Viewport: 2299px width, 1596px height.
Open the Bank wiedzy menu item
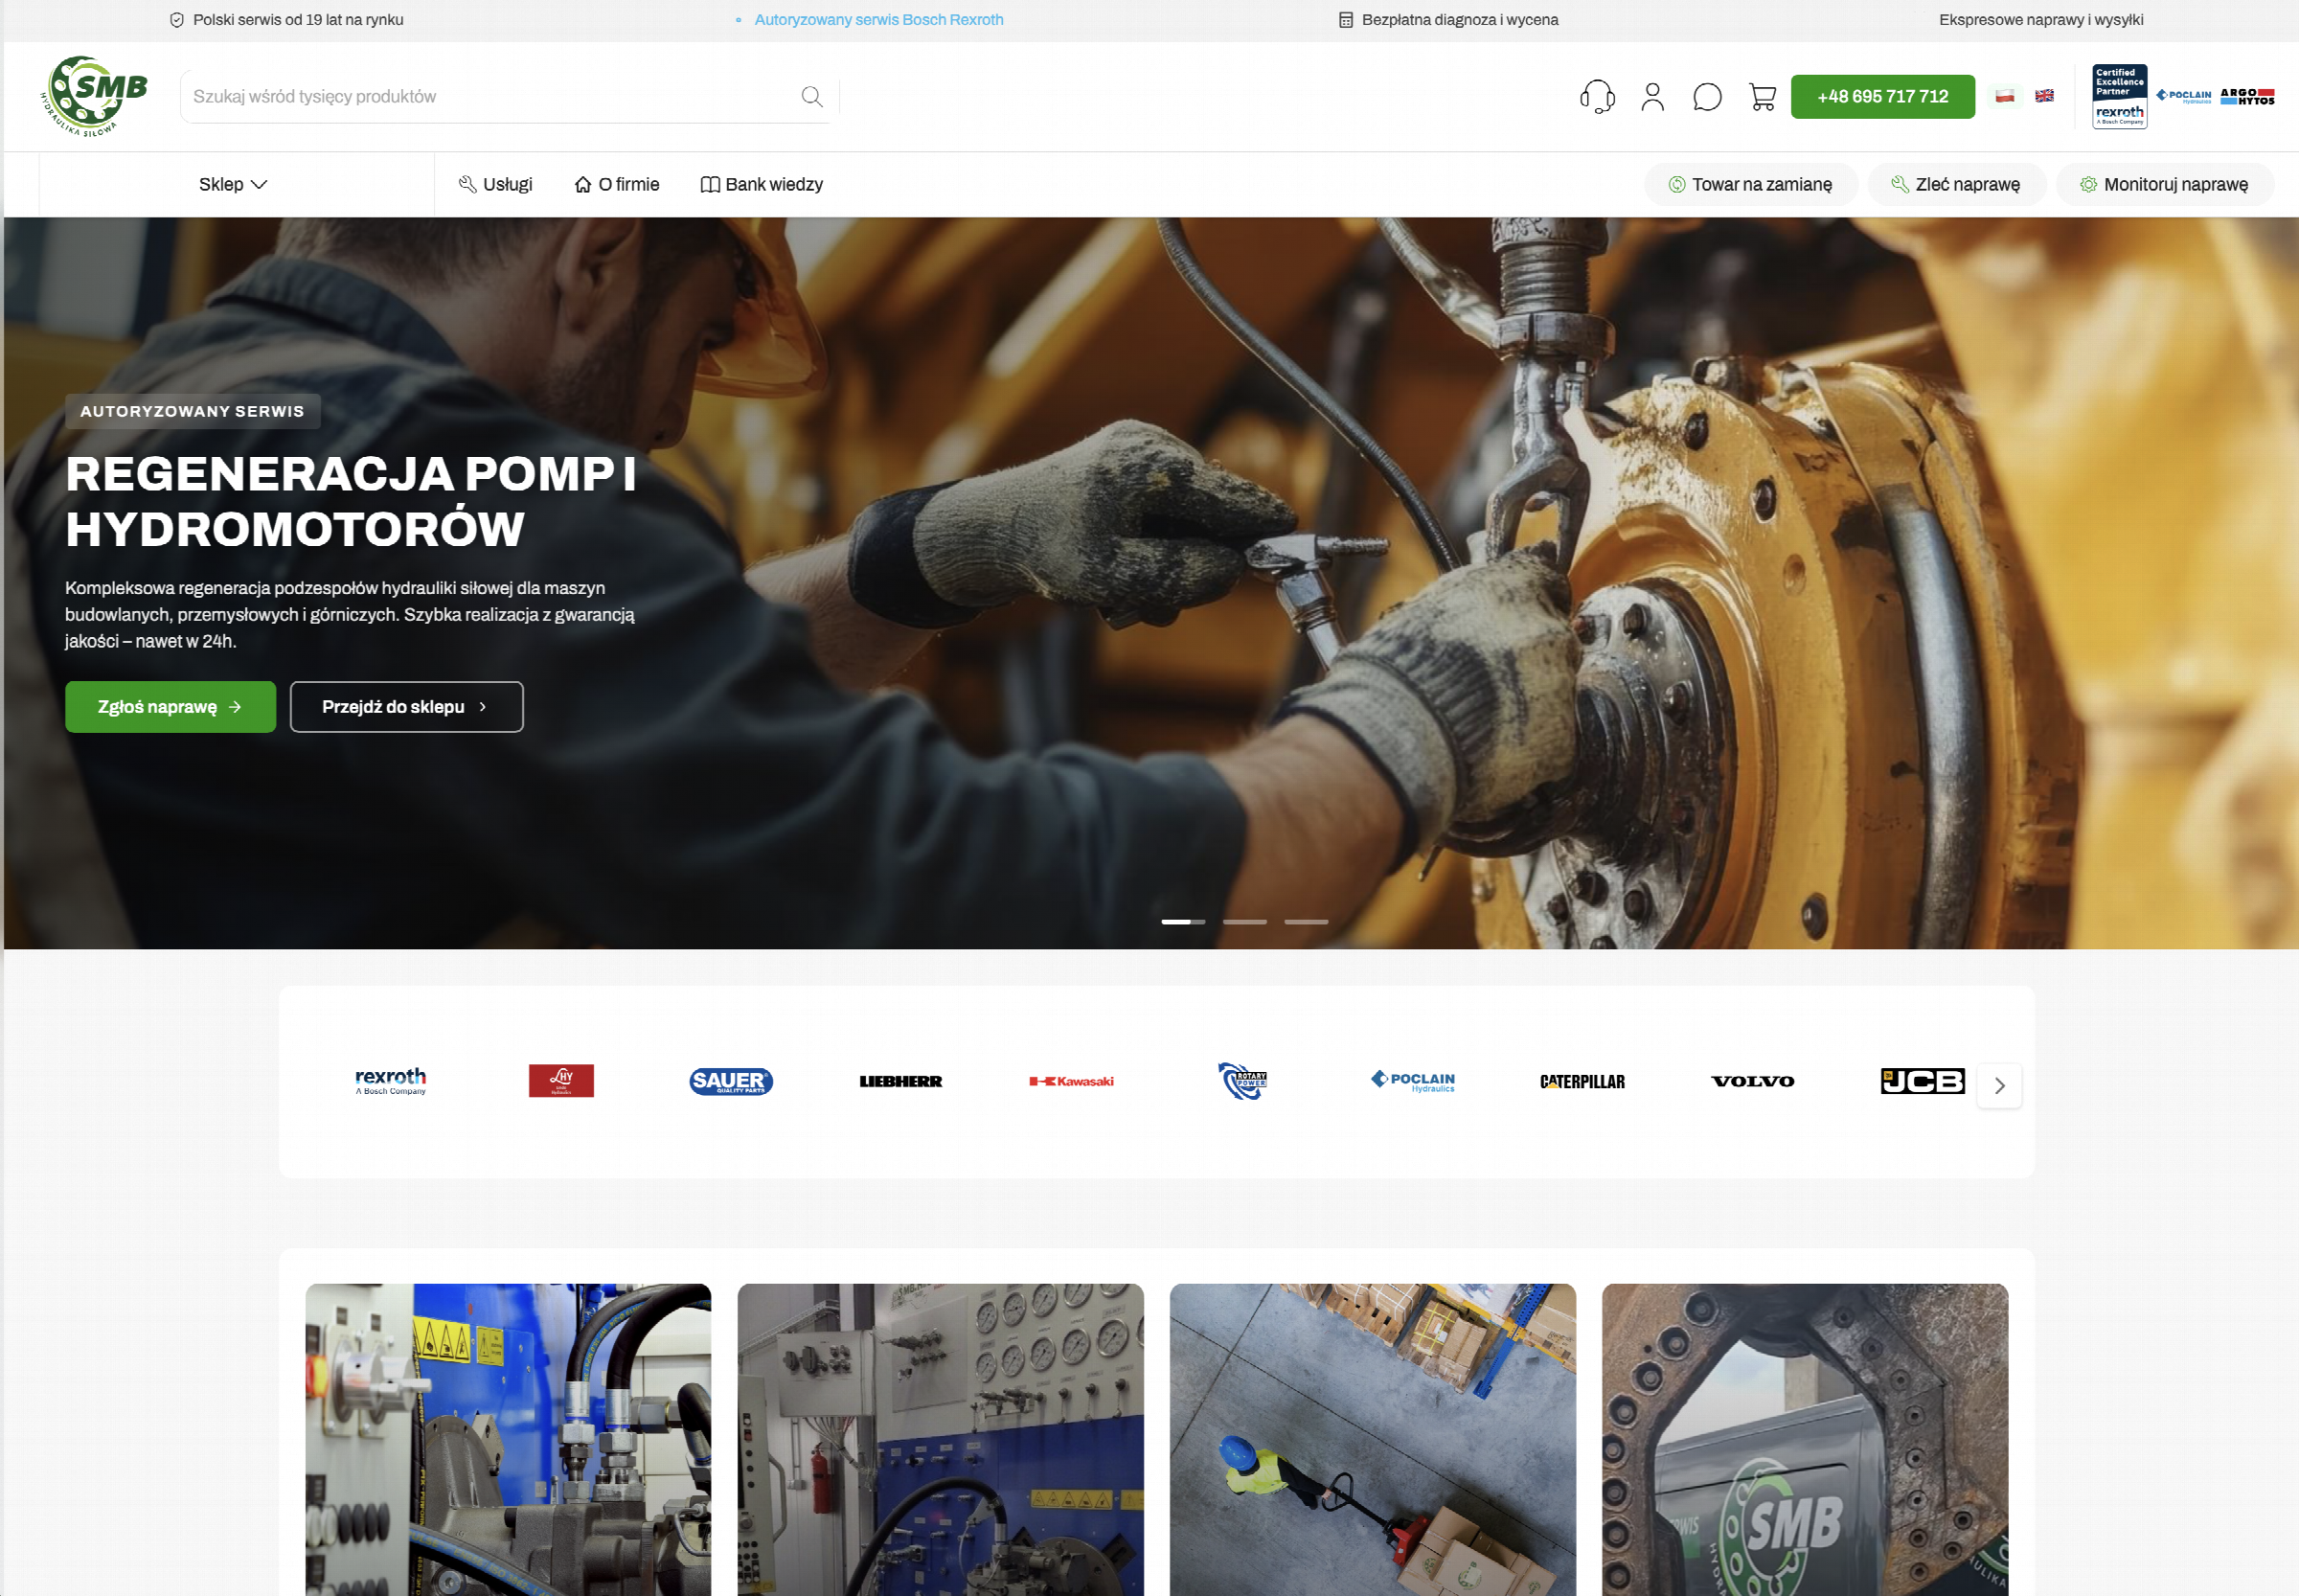pyautogui.click(x=762, y=184)
